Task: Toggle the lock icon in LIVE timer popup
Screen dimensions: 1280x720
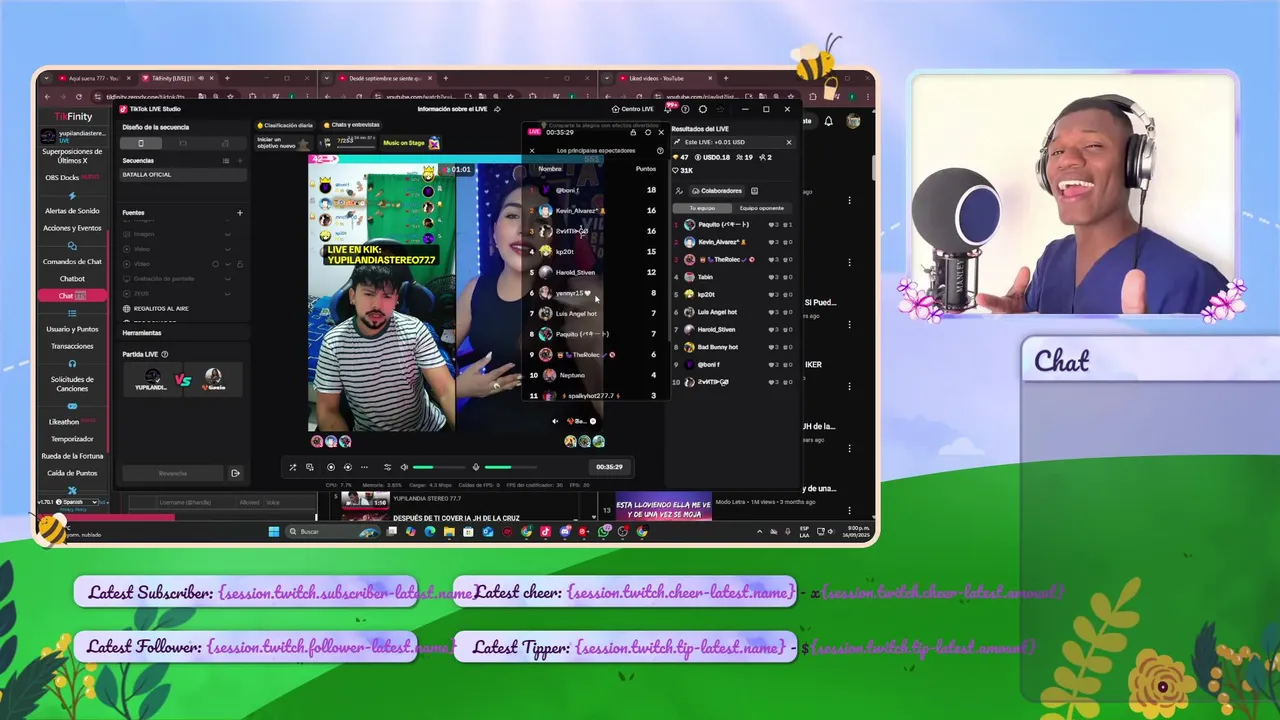Action: pyautogui.click(x=633, y=132)
